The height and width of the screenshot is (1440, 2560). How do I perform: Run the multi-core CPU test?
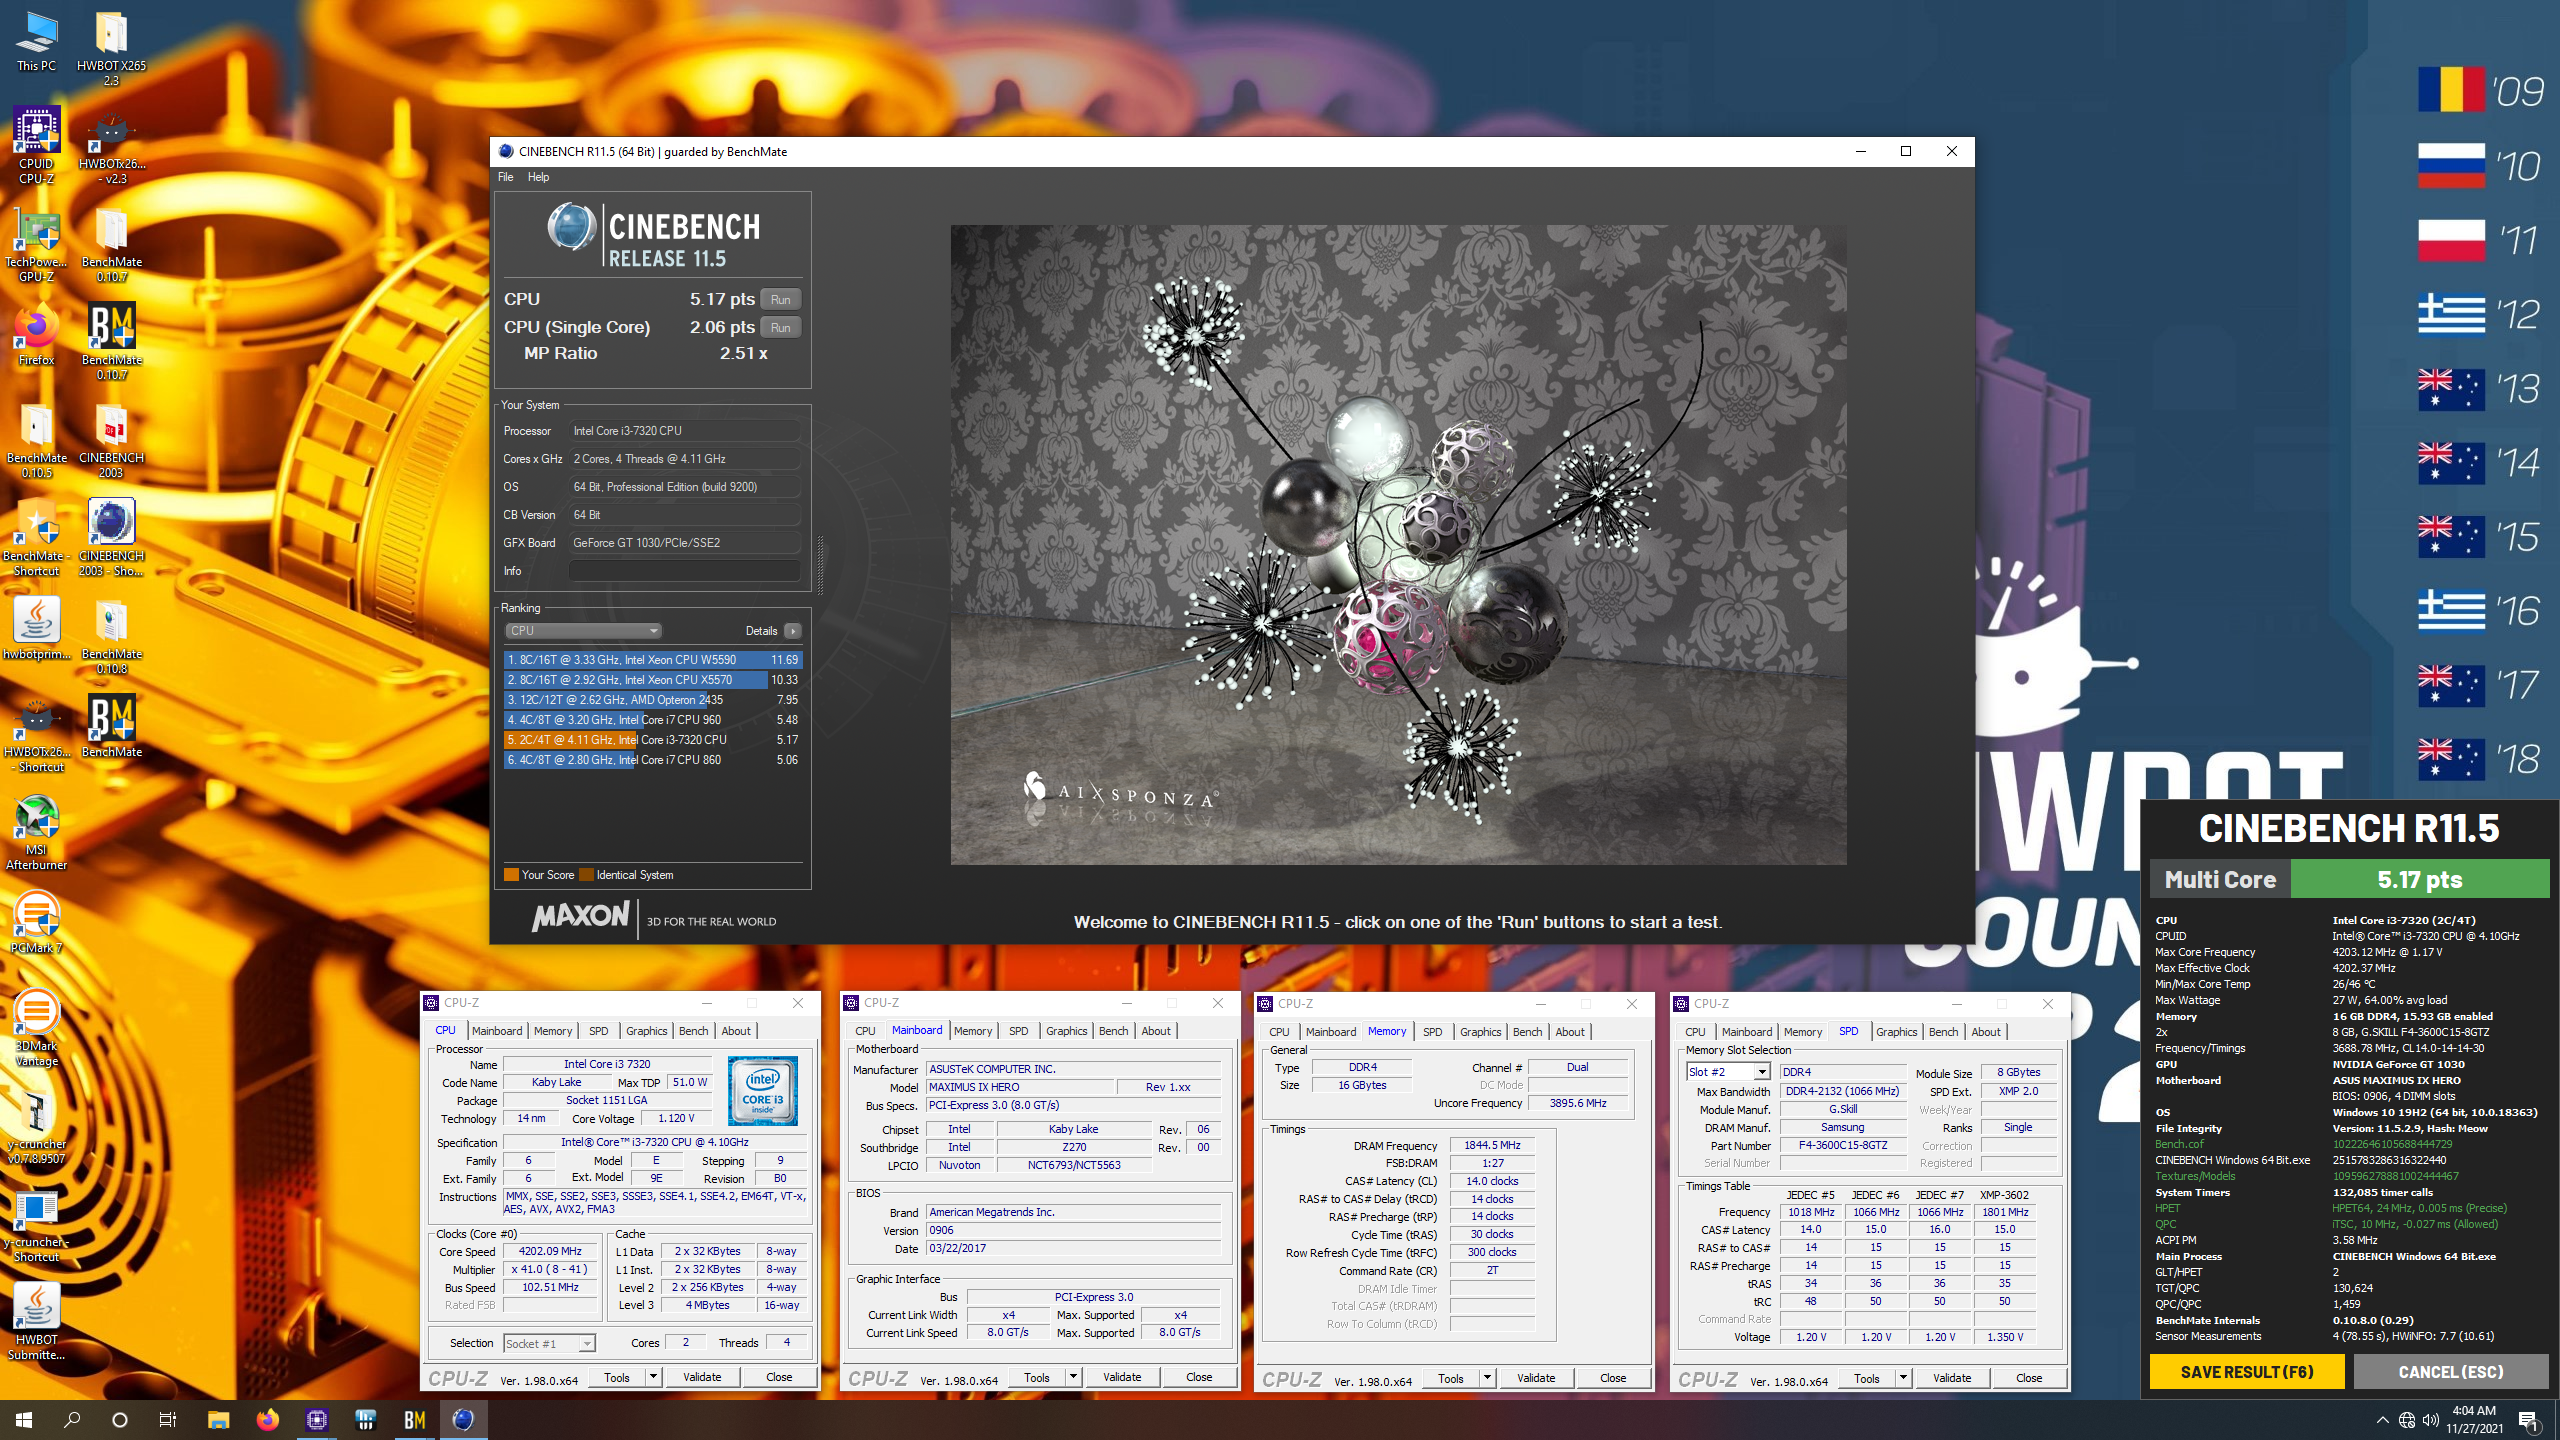(x=780, y=299)
